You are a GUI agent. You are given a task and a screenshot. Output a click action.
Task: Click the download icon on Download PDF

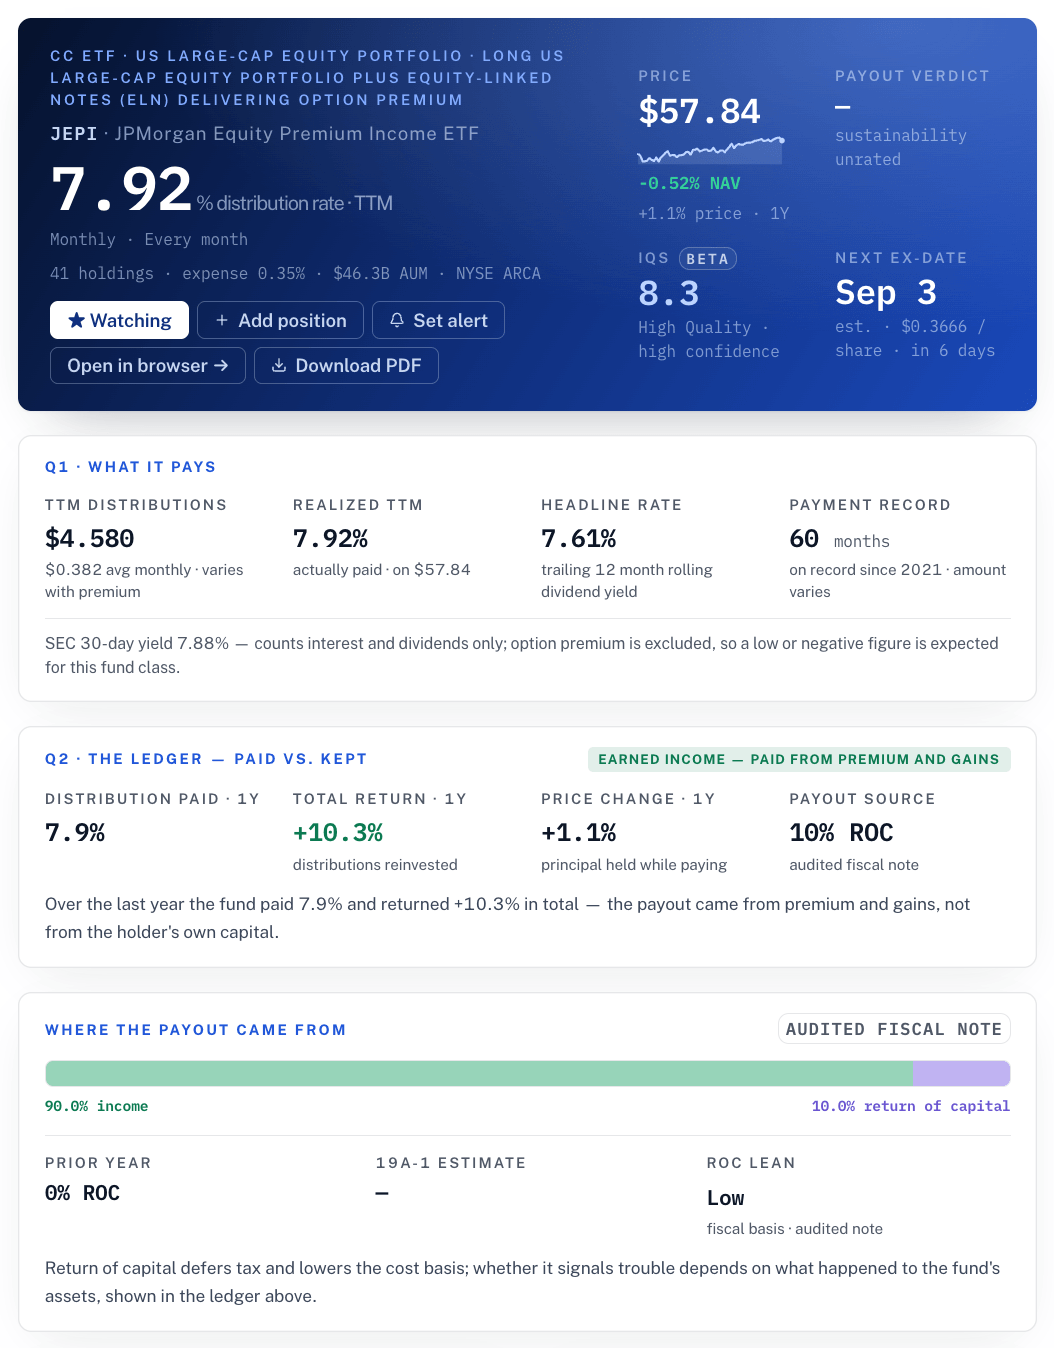[x=279, y=365]
